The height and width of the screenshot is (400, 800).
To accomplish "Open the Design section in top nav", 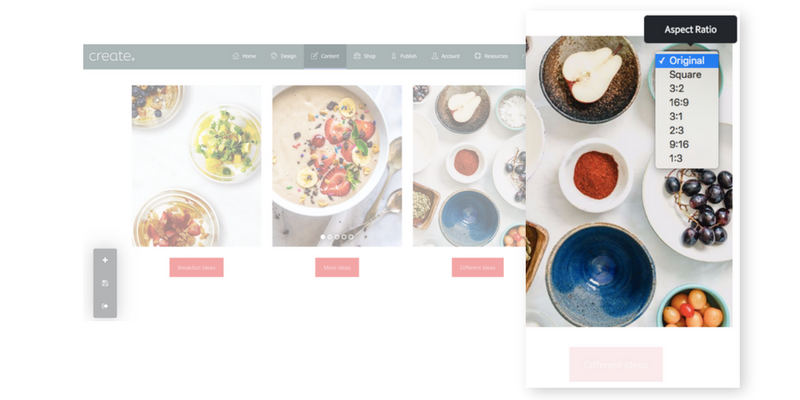I will click(283, 56).
